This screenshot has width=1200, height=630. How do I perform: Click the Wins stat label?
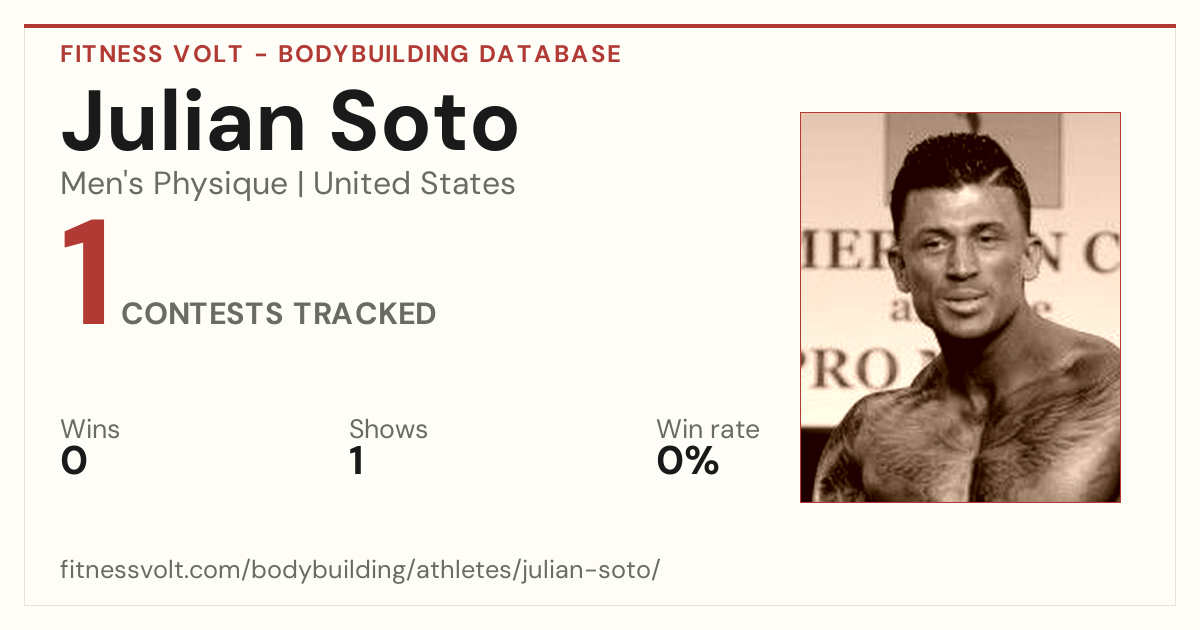click(x=90, y=429)
